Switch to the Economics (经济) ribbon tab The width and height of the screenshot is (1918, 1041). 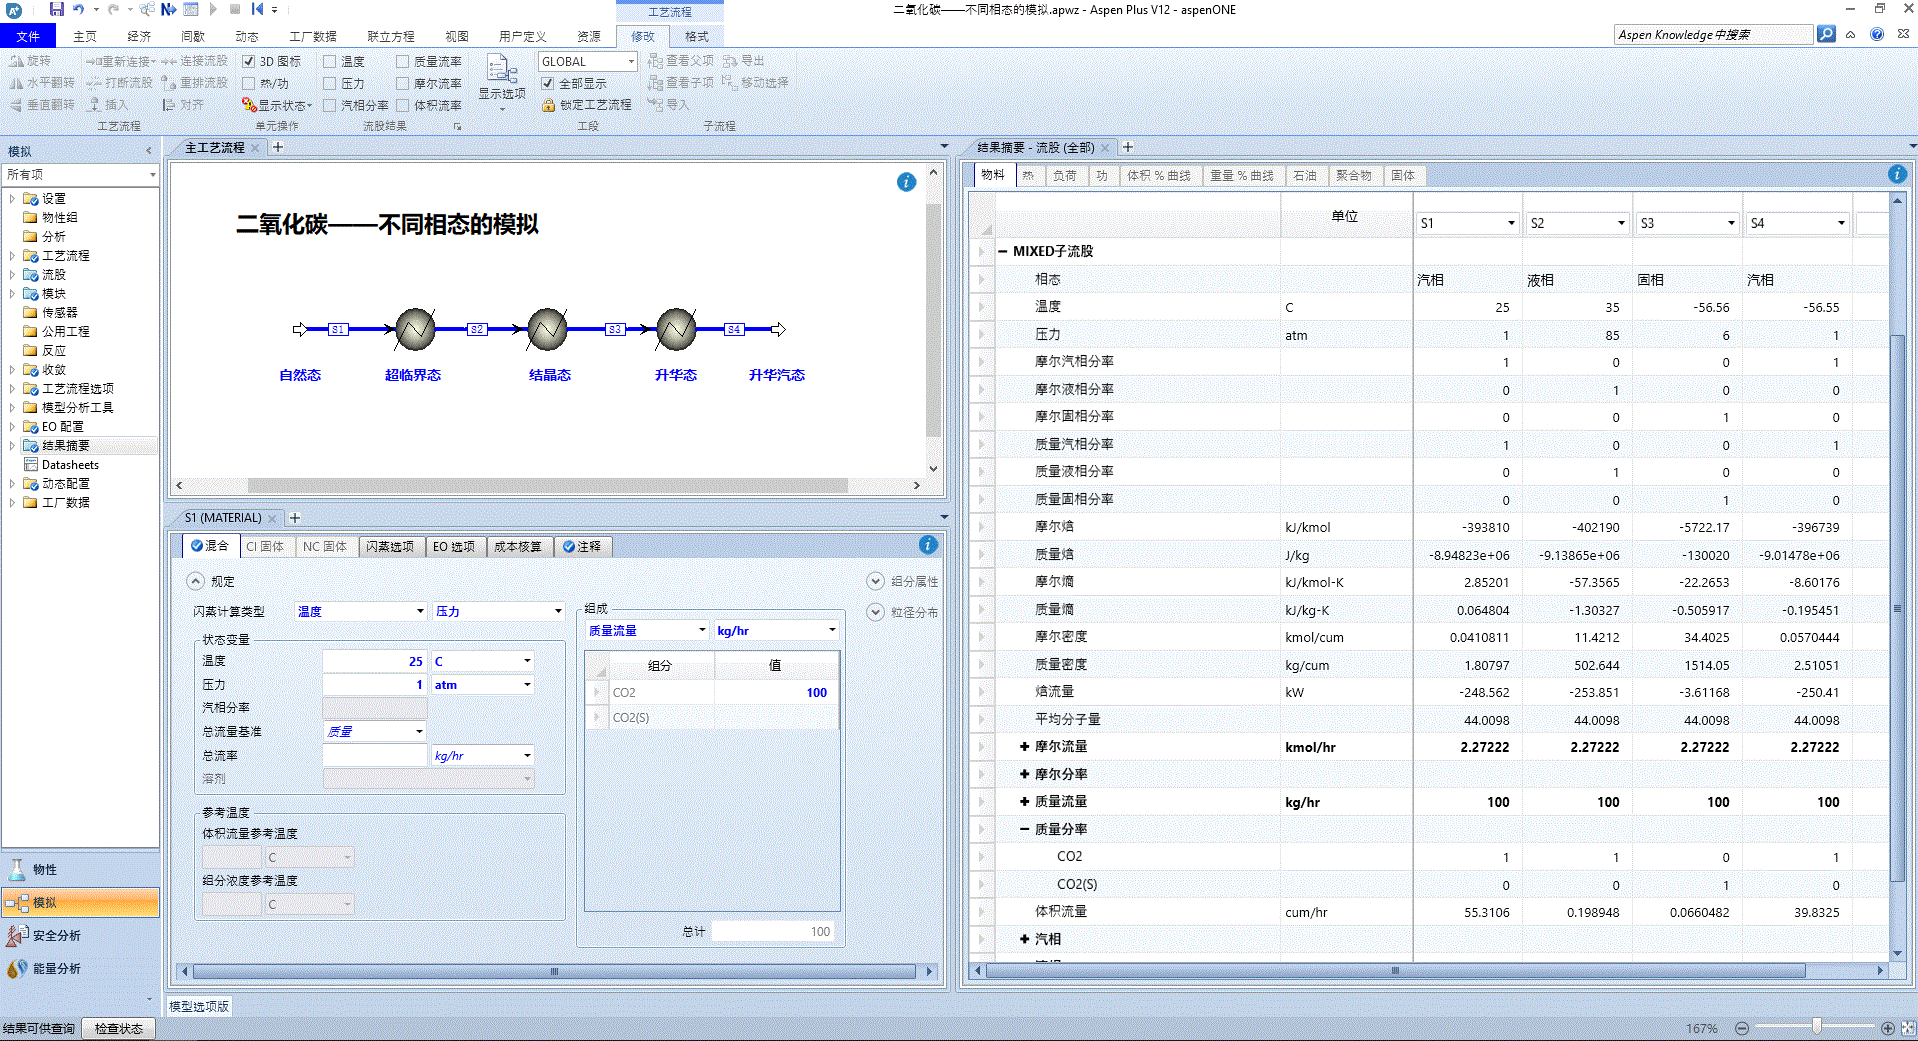[x=139, y=36]
